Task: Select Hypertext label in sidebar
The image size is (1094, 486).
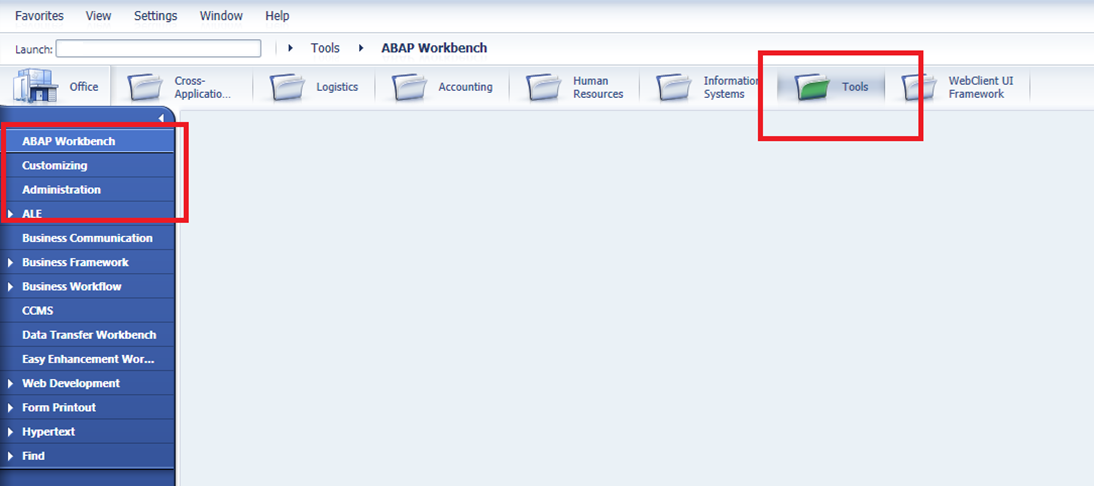Action: coord(49,432)
